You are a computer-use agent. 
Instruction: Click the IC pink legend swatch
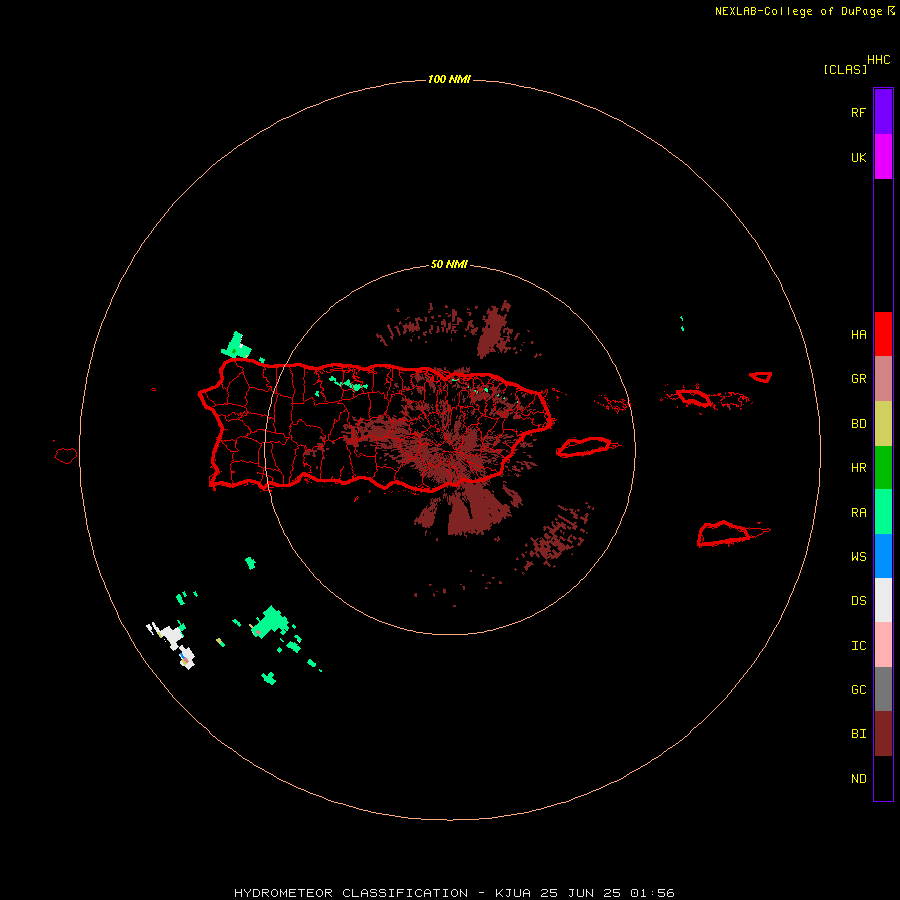[883, 645]
